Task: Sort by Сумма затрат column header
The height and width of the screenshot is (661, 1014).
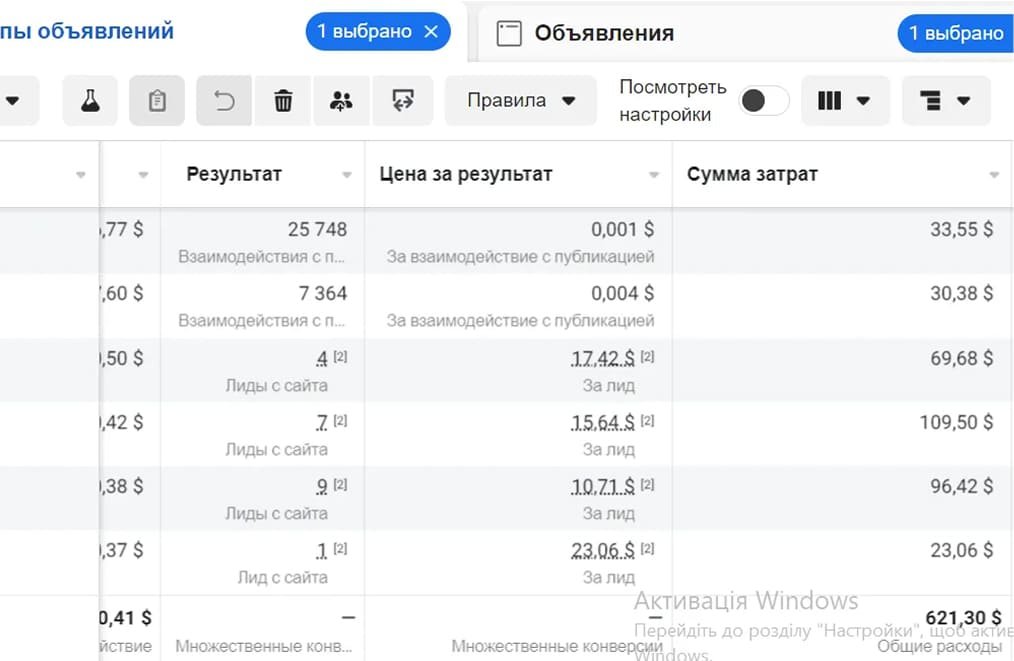Action: pyautogui.click(x=752, y=174)
